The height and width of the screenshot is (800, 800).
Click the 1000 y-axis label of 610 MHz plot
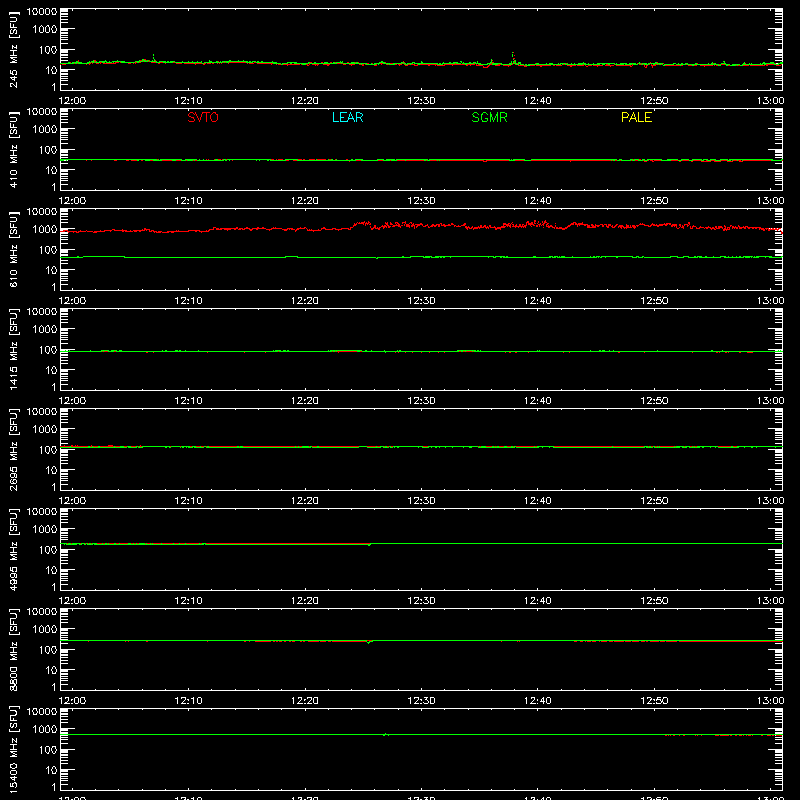click(x=45, y=230)
